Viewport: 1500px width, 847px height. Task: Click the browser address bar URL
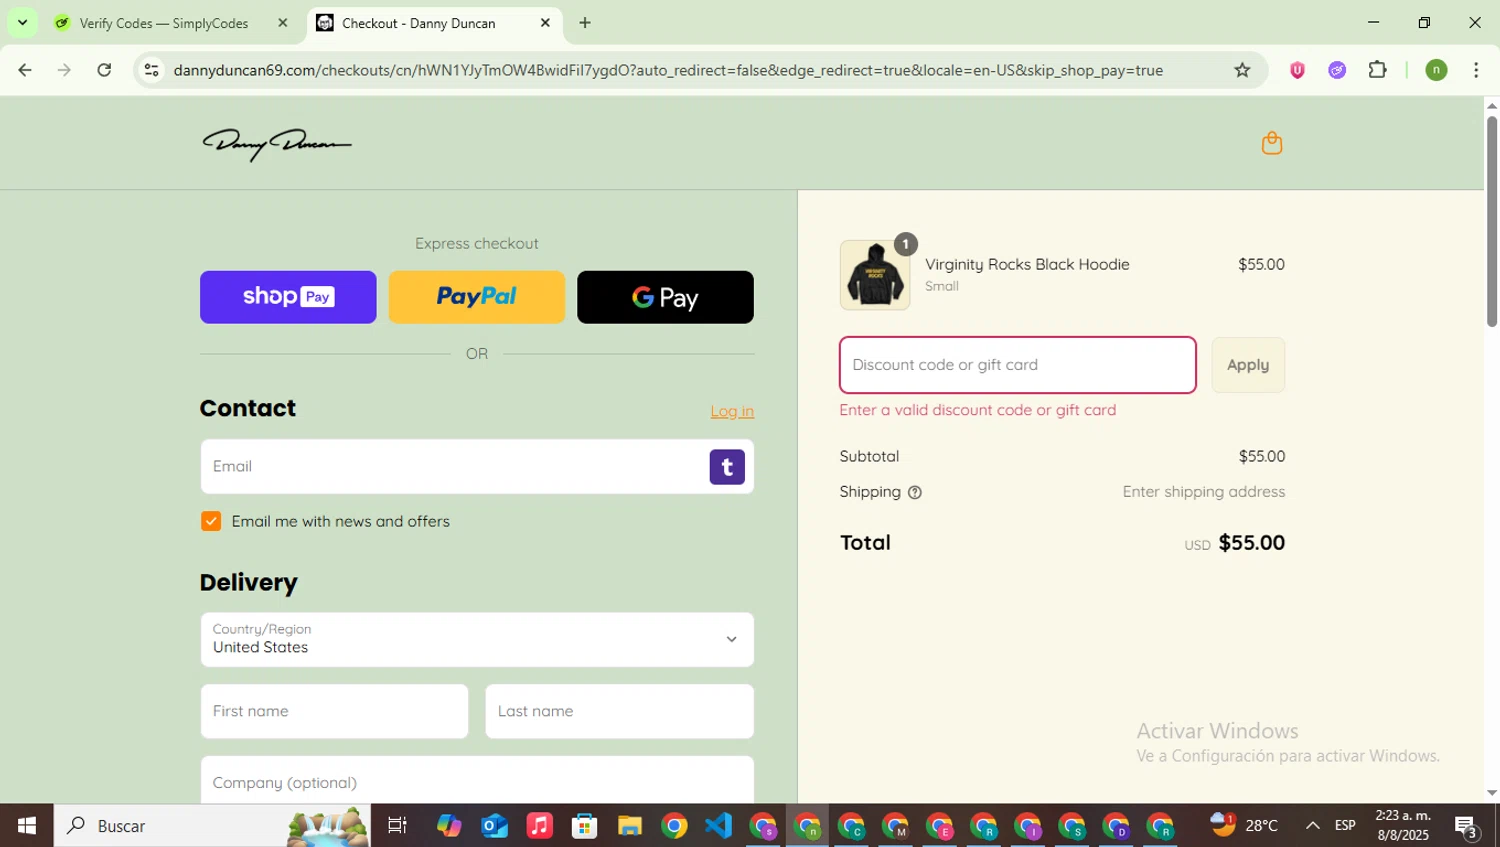(x=668, y=70)
